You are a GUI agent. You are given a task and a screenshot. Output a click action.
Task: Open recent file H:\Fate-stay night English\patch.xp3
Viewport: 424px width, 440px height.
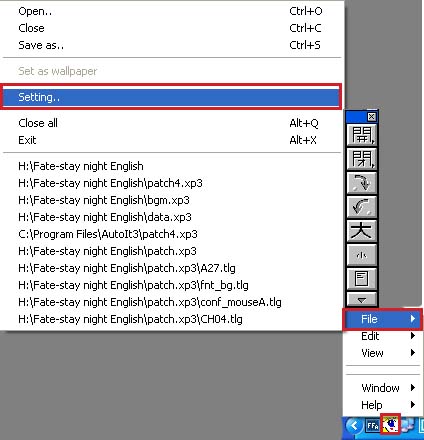[x=172, y=251]
